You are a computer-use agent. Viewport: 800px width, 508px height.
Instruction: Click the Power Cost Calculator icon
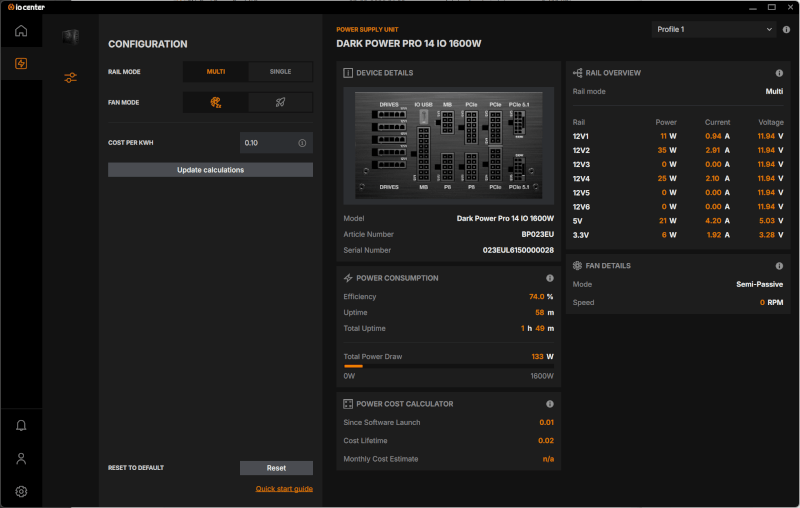pyautogui.click(x=348, y=404)
